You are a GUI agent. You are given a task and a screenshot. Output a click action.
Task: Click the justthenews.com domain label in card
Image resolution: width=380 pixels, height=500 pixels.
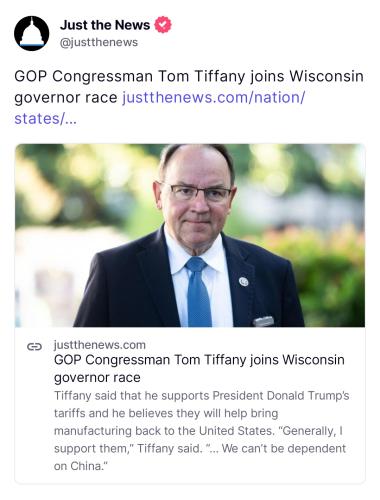click(100, 345)
